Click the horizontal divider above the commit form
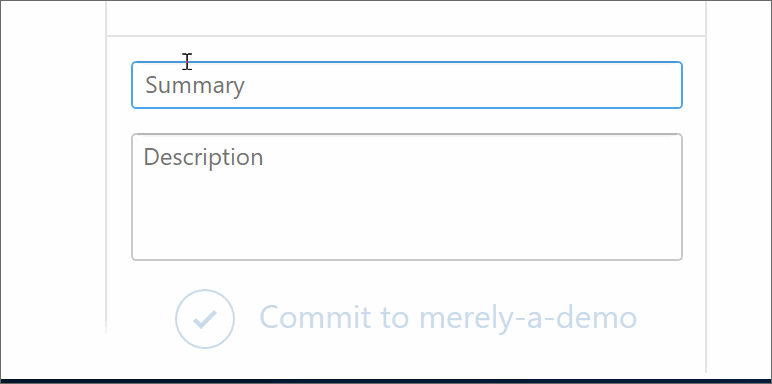This screenshot has width=772, height=384. point(406,36)
